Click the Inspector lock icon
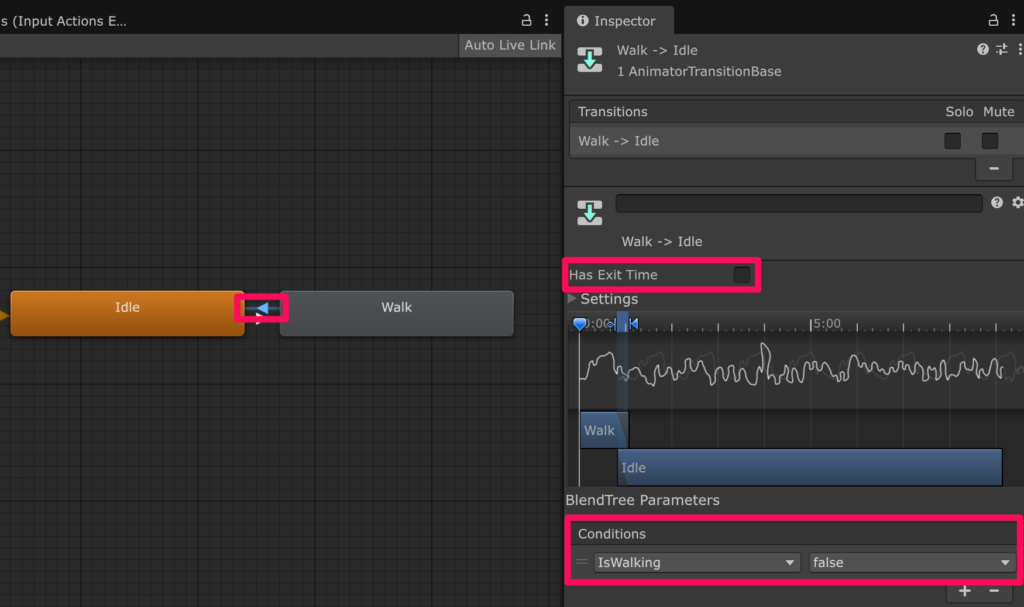The image size is (1024, 607). click(x=993, y=20)
